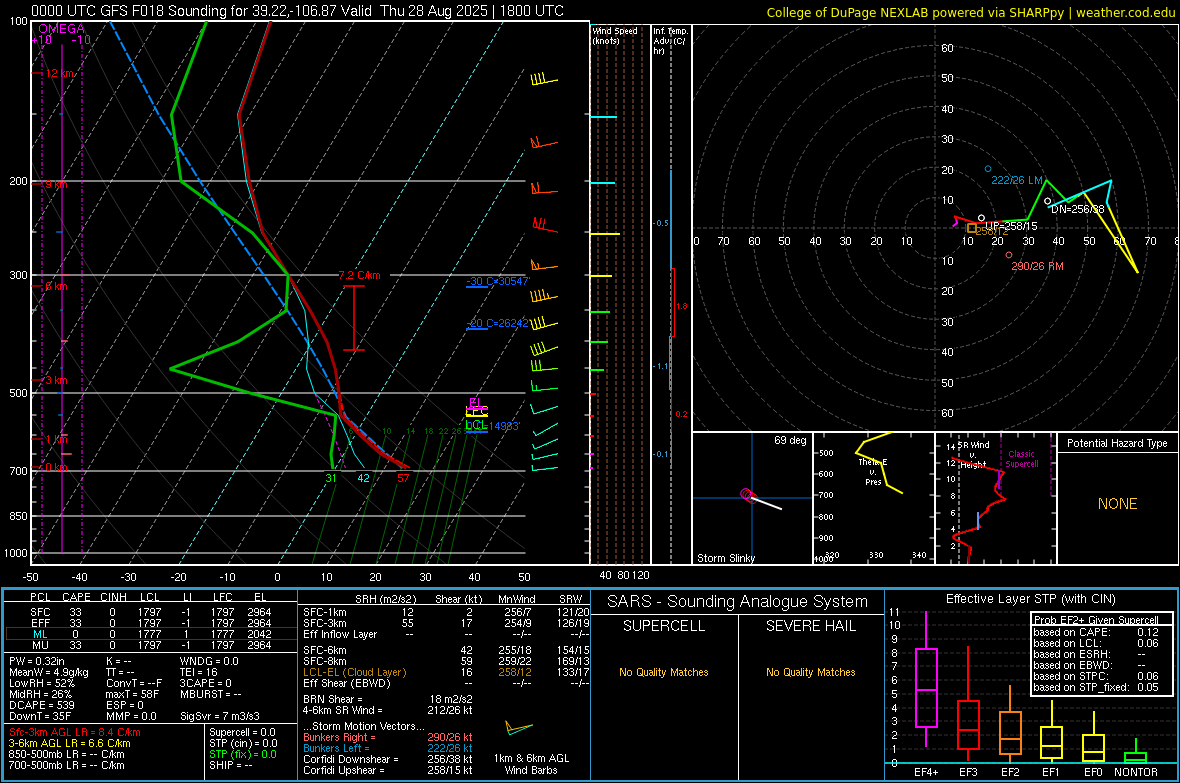Click the Classic Supercell inset label
1180x783 pixels.
[1022, 459]
